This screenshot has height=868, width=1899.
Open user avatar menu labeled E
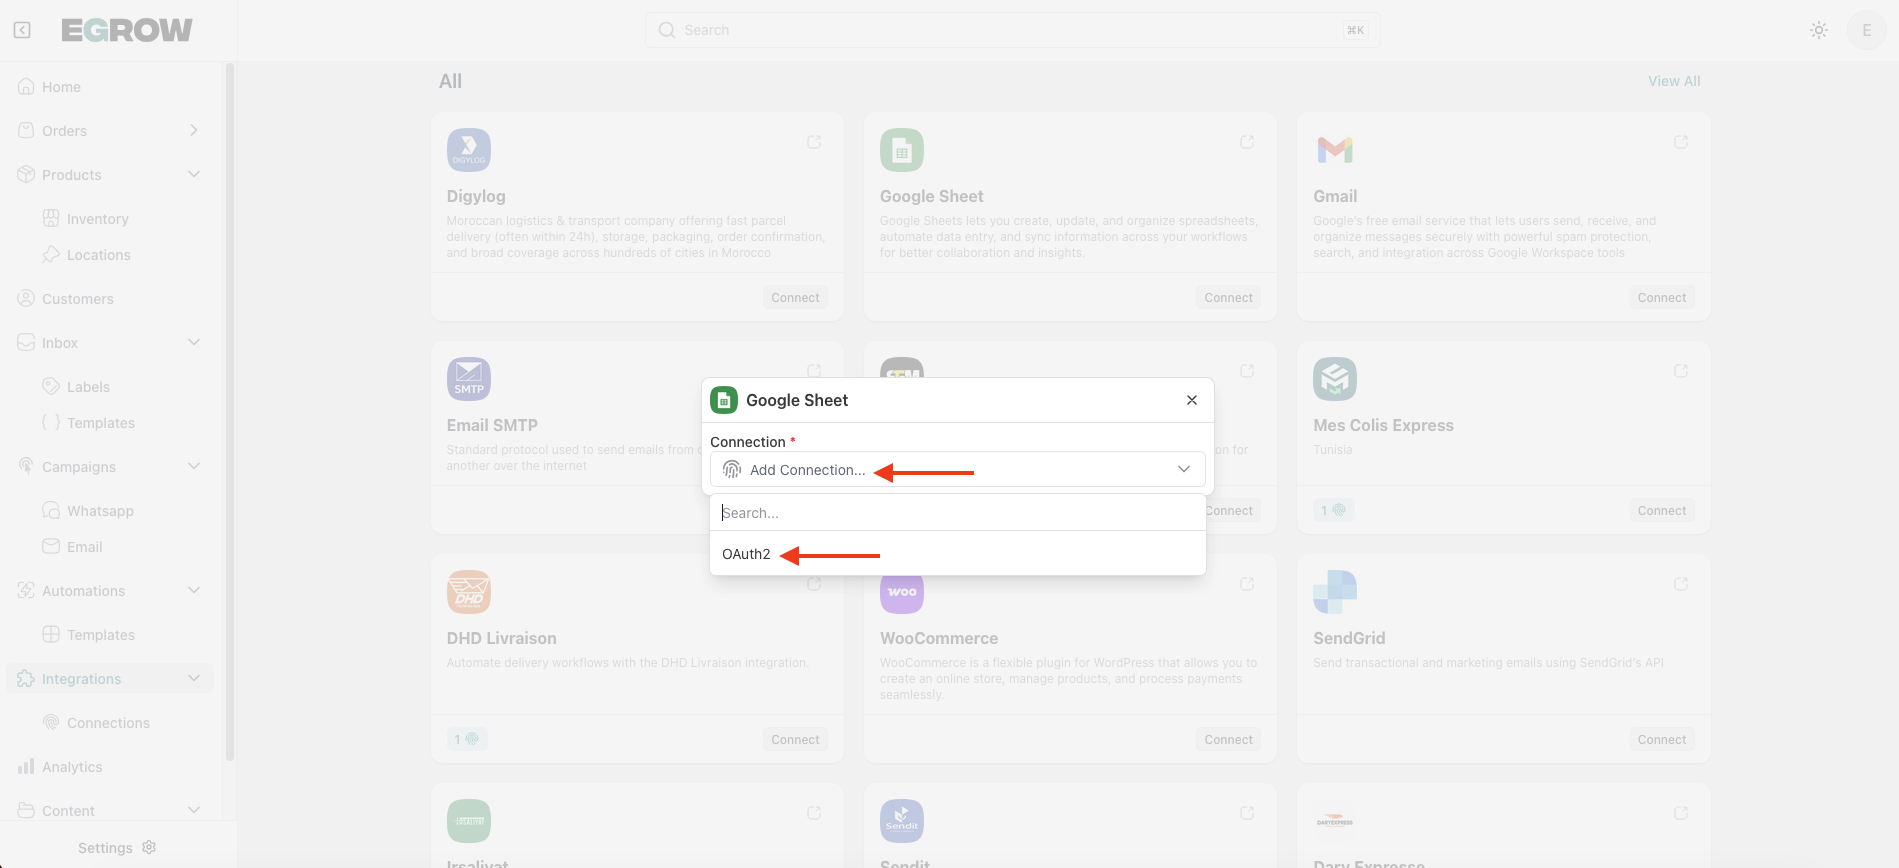[1866, 30]
